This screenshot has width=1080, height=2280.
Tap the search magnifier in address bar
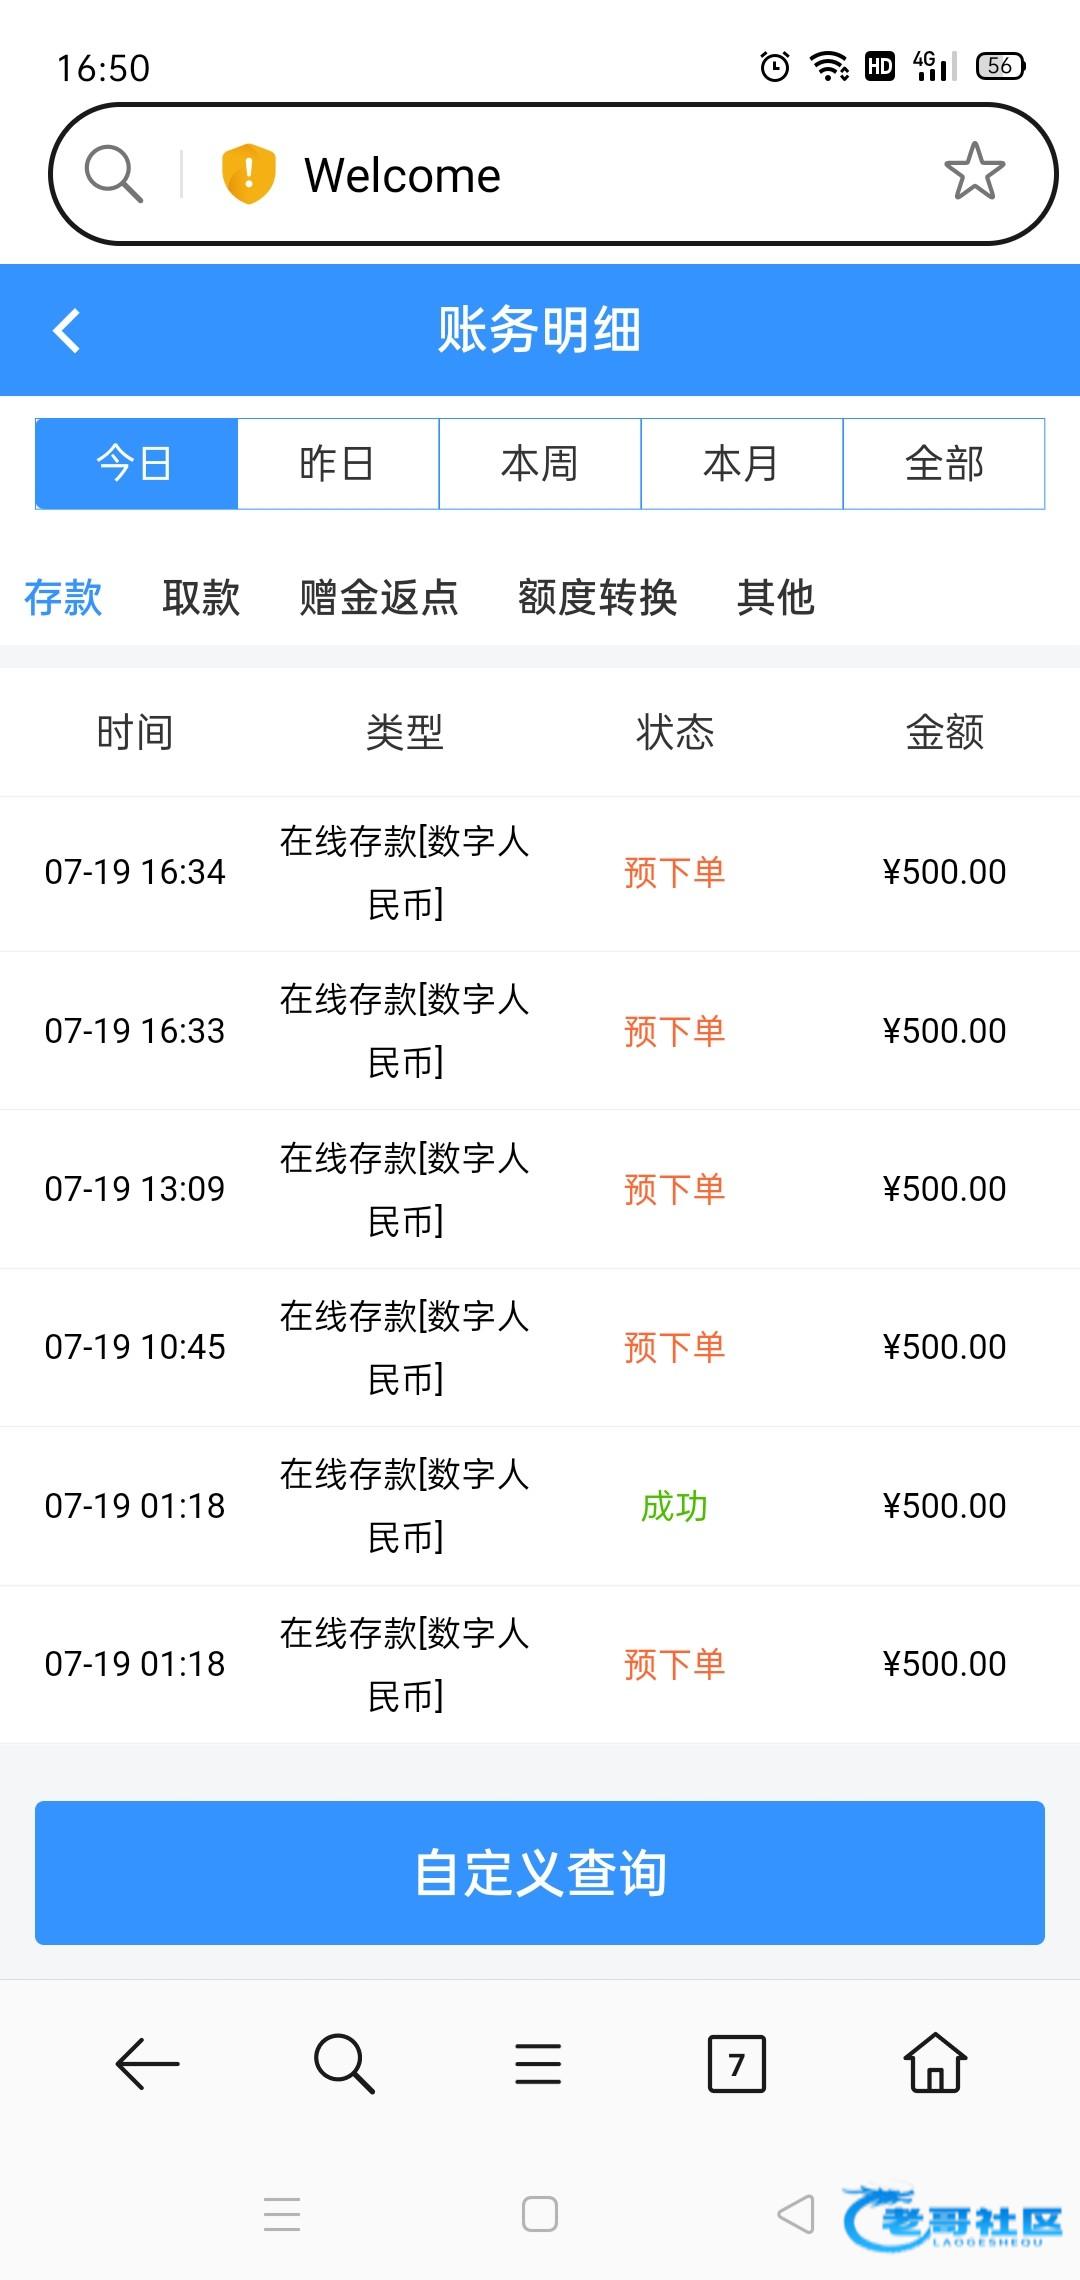(x=113, y=174)
